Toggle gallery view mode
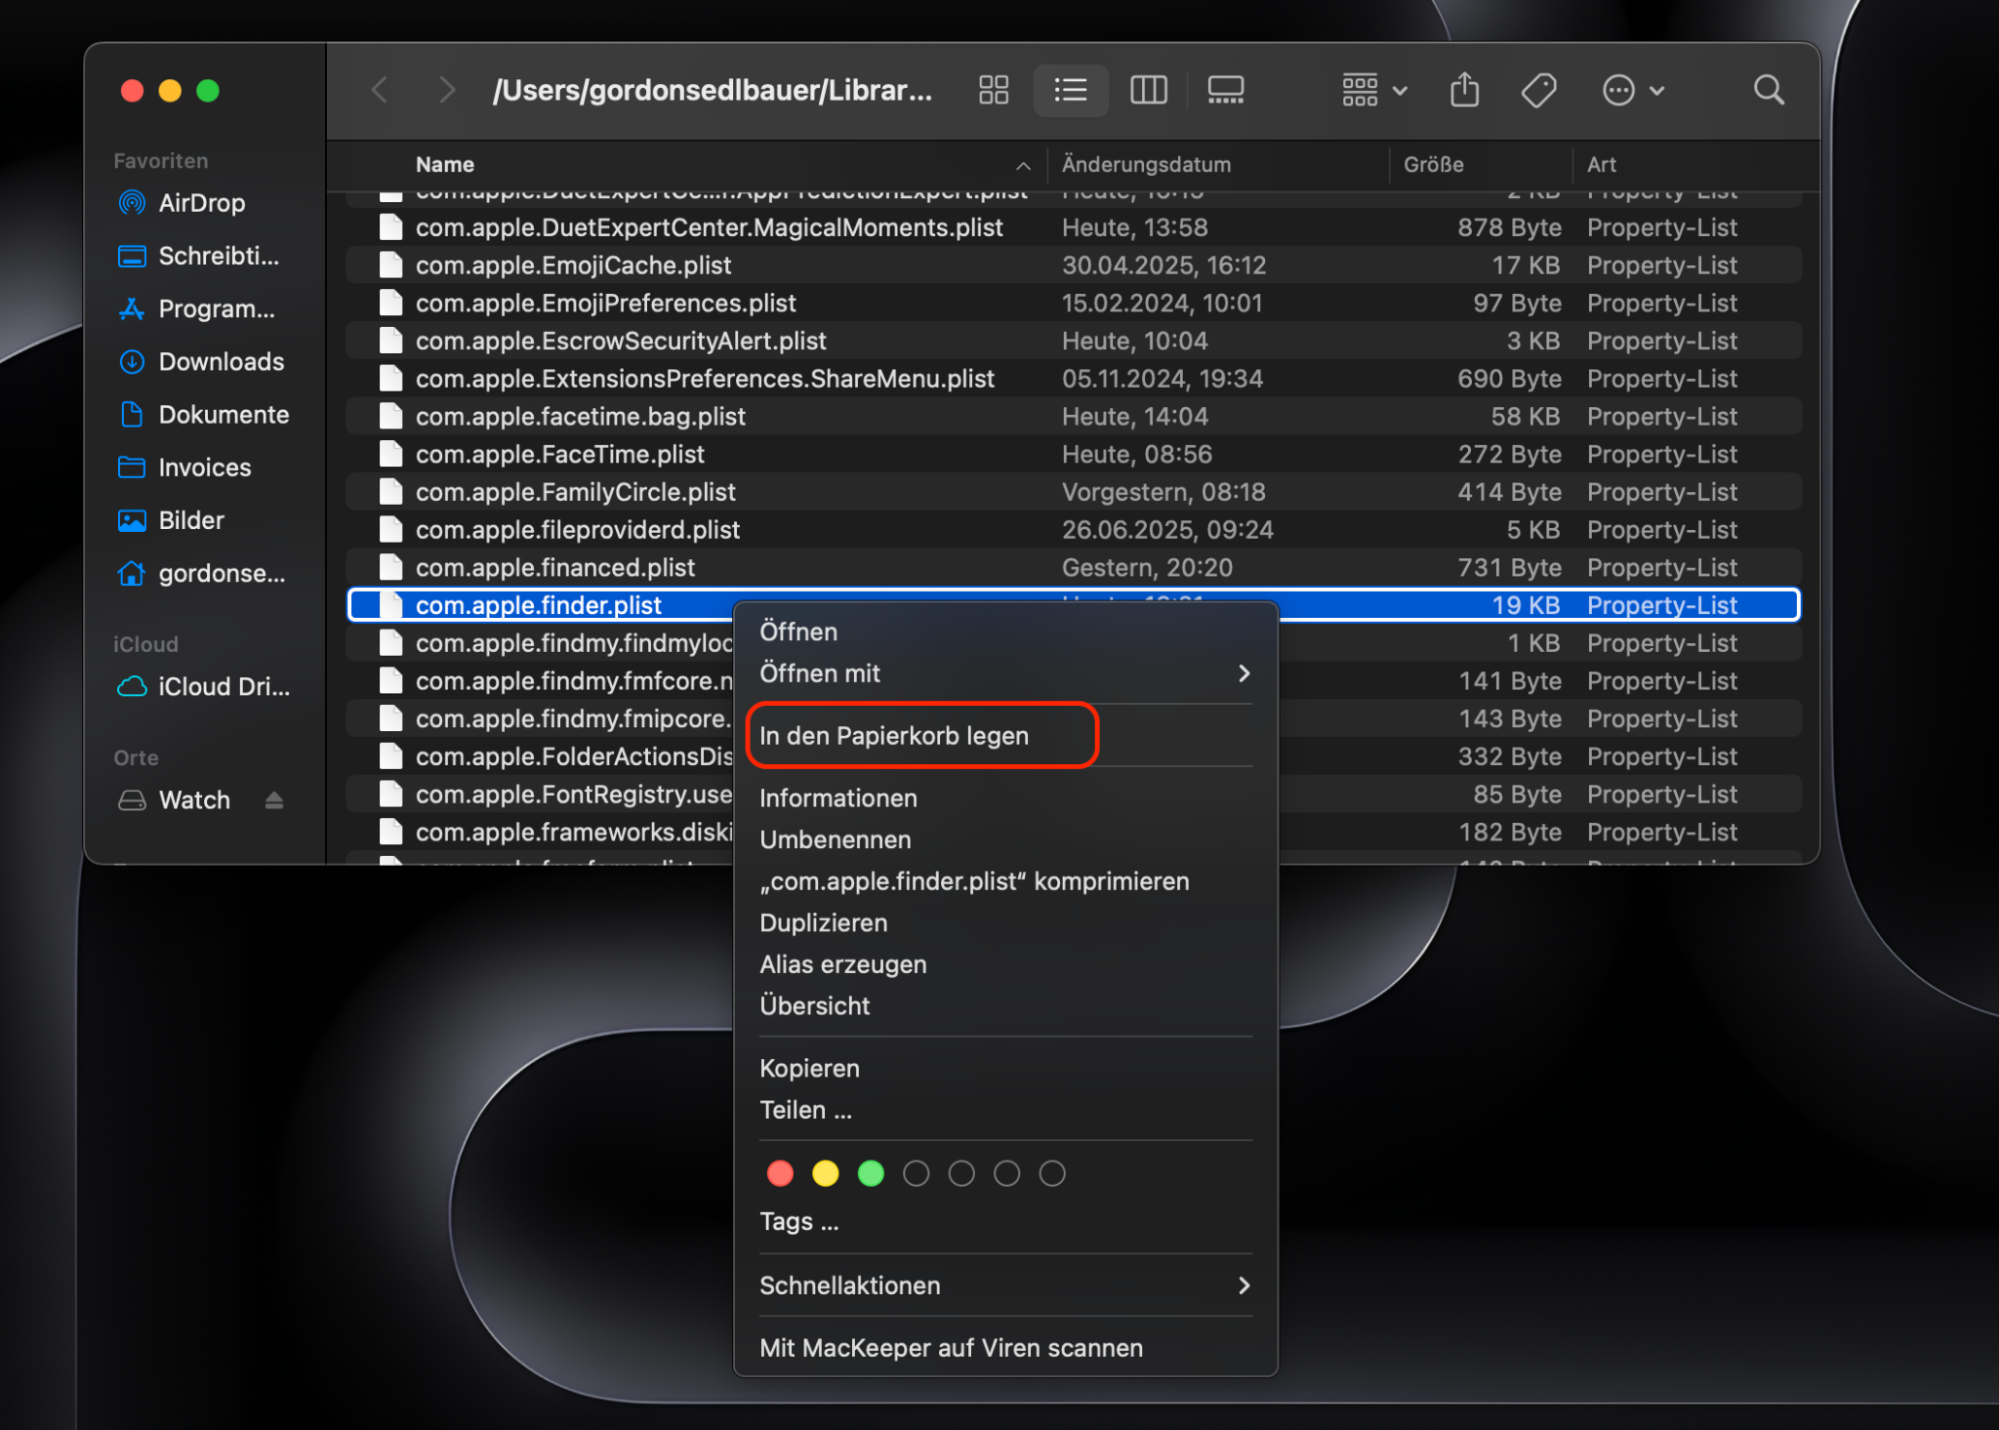Image resolution: width=1999 pixels, height=1430 pixels. point(1225,90)
